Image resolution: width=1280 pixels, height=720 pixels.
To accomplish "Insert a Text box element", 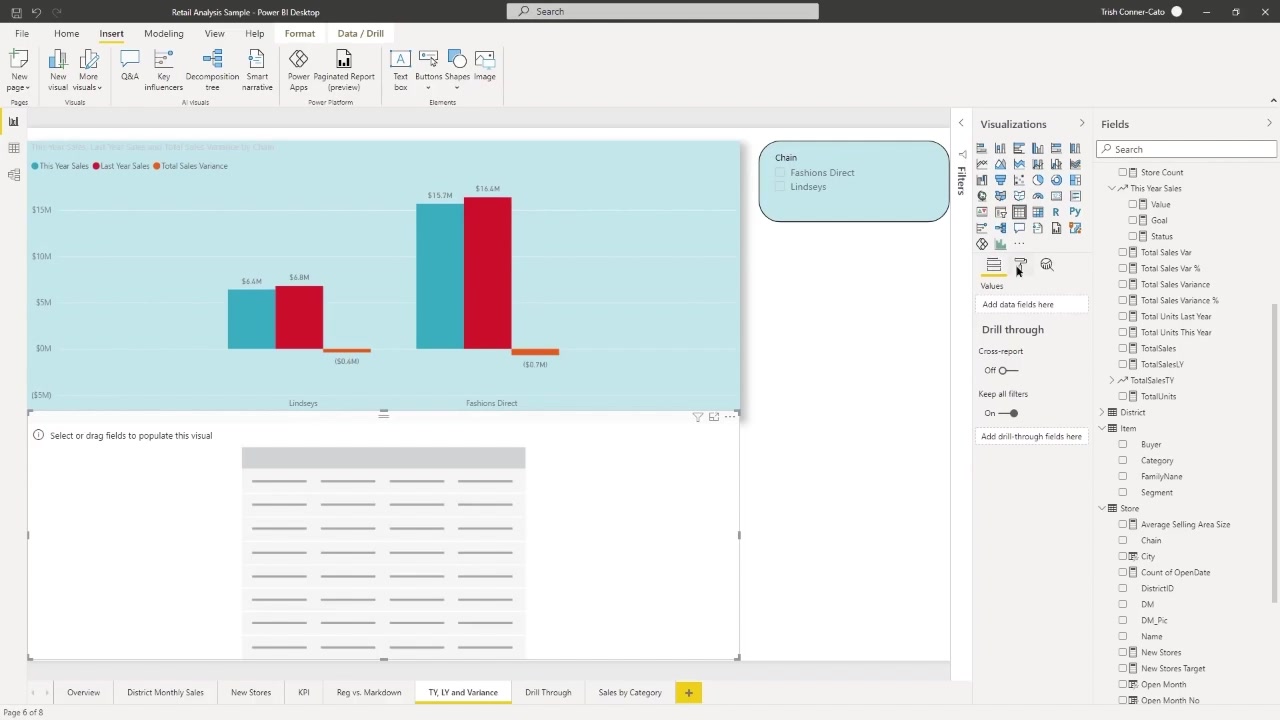I will click(400, 70).
